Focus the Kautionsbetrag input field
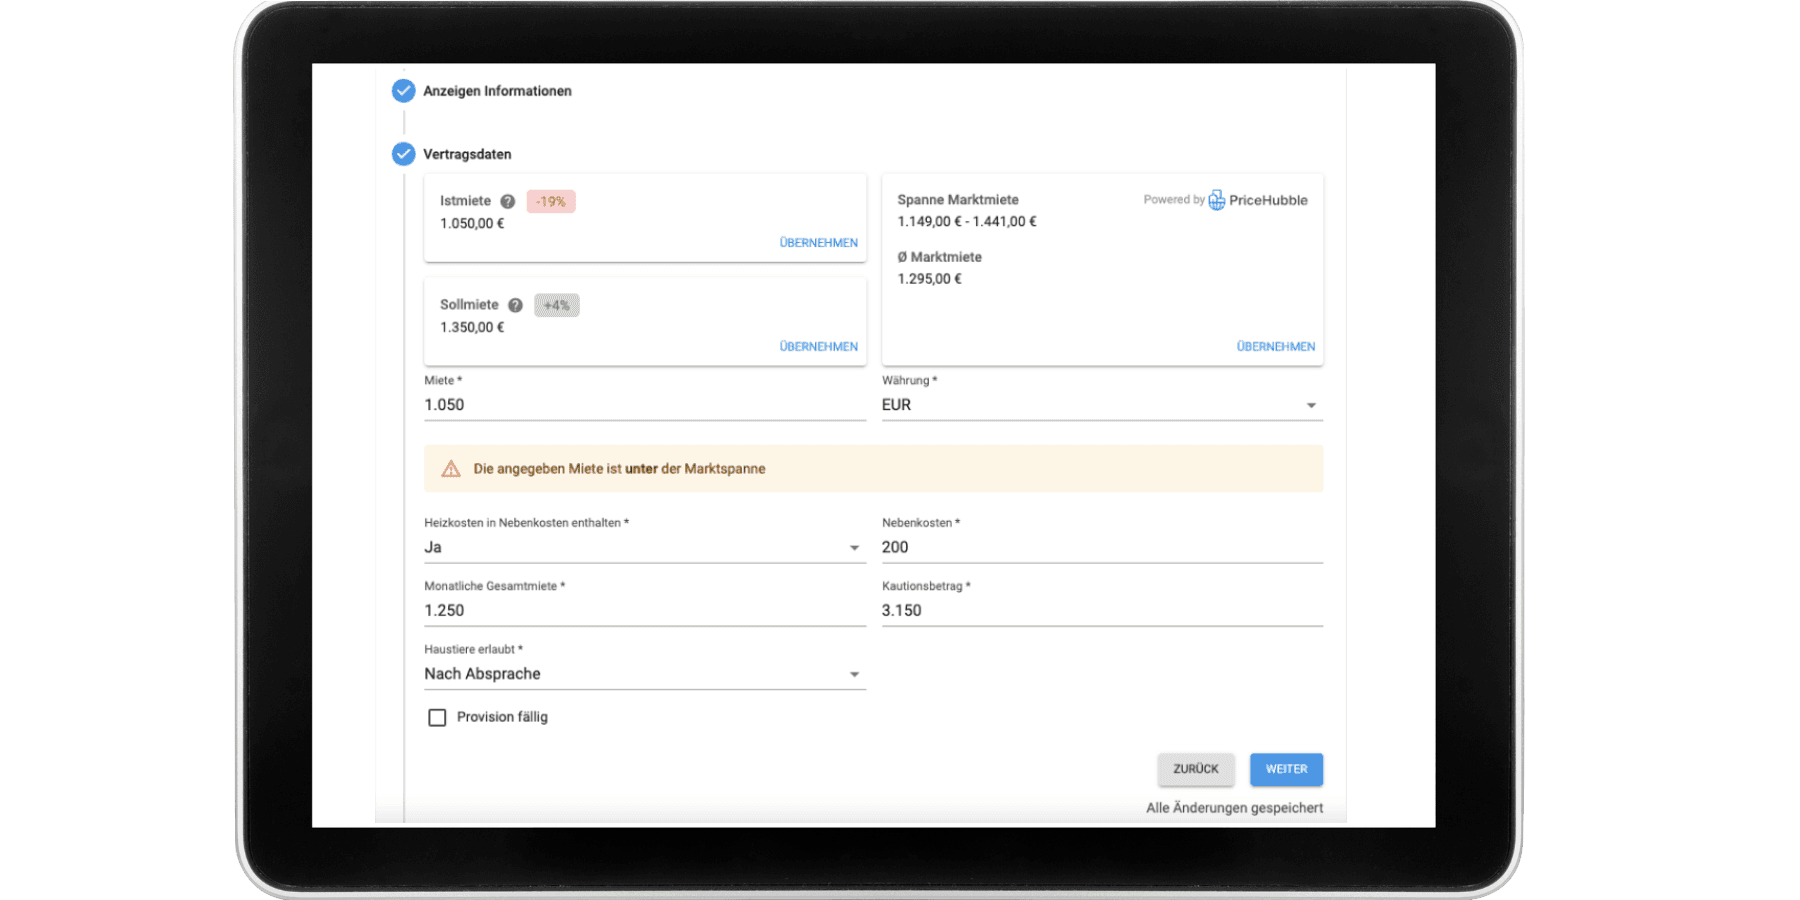 click(x=1102, y=610)
